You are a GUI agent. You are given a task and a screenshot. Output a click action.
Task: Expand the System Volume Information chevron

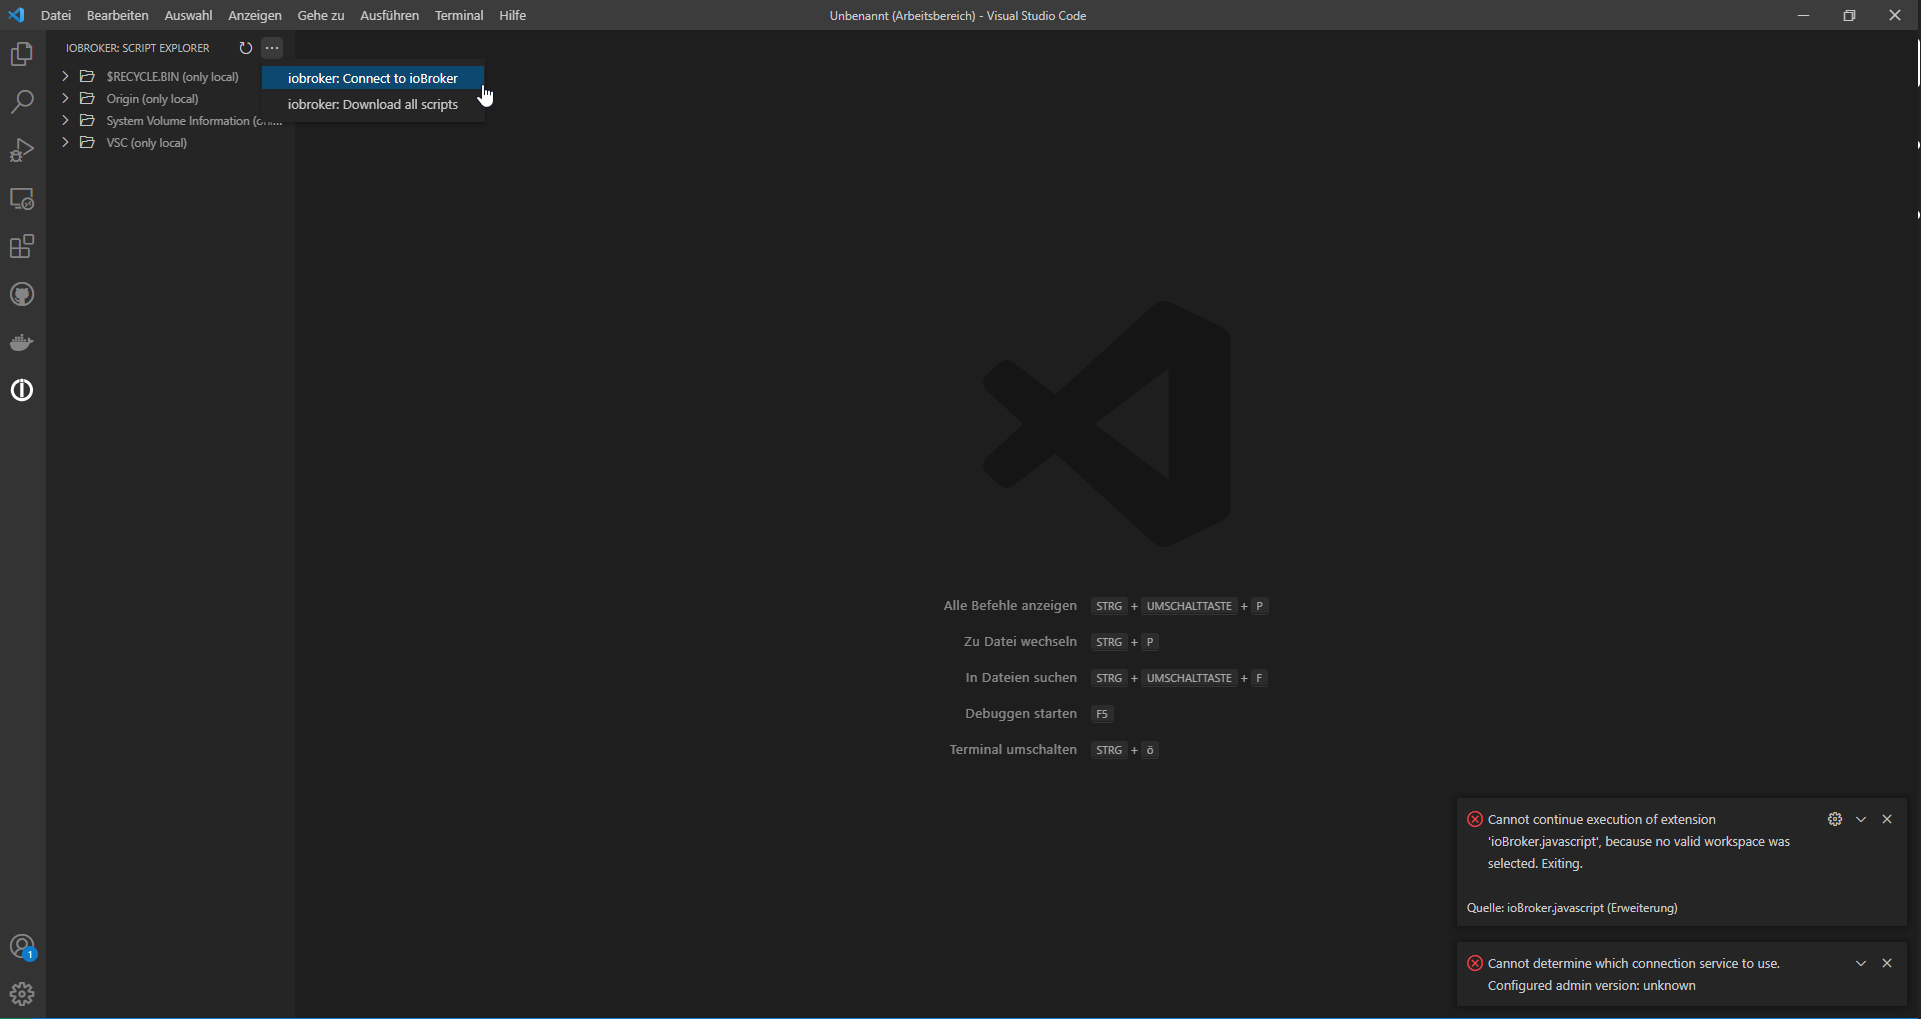[65, 120]
